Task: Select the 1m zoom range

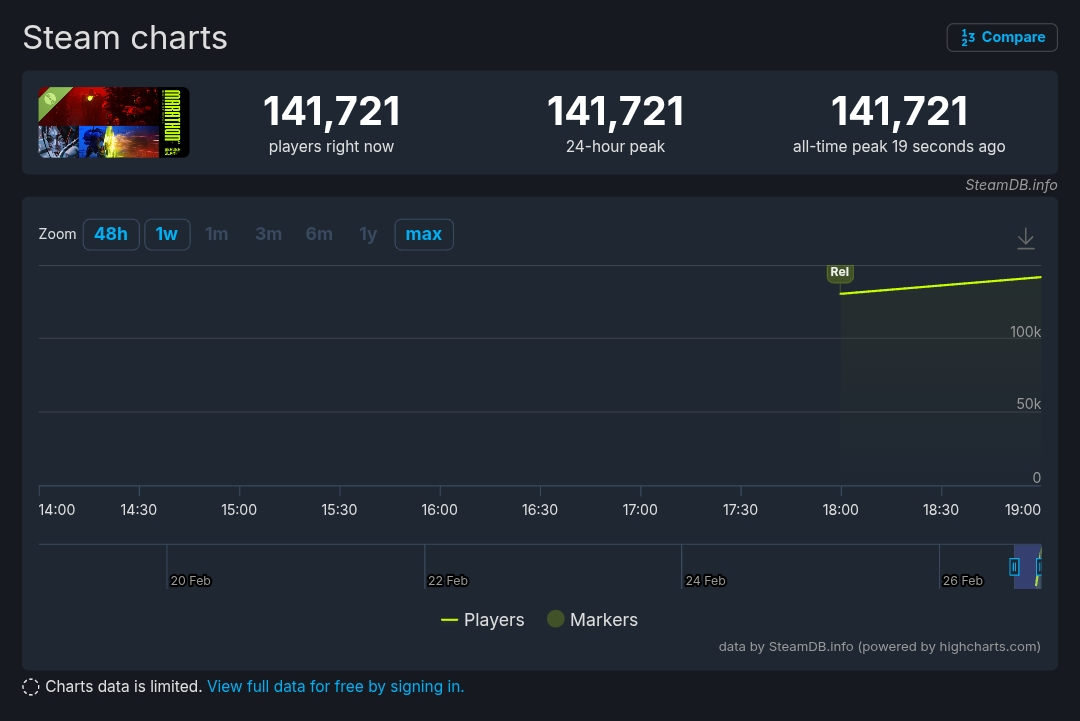Action: [216, 234]
